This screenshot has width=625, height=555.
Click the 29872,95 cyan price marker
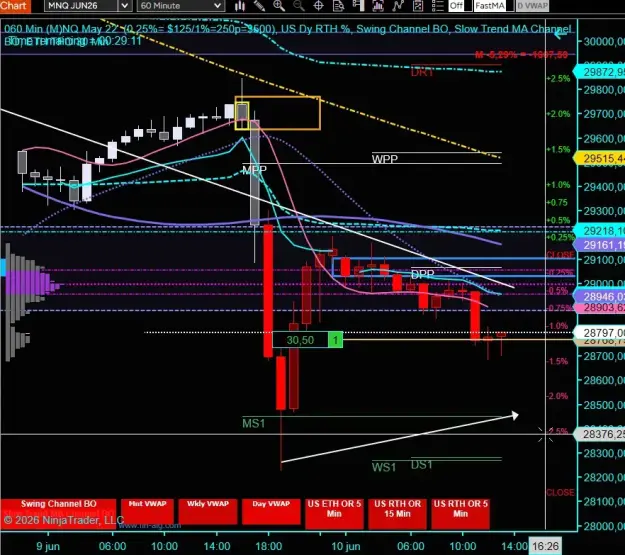(x=599, y=72)
